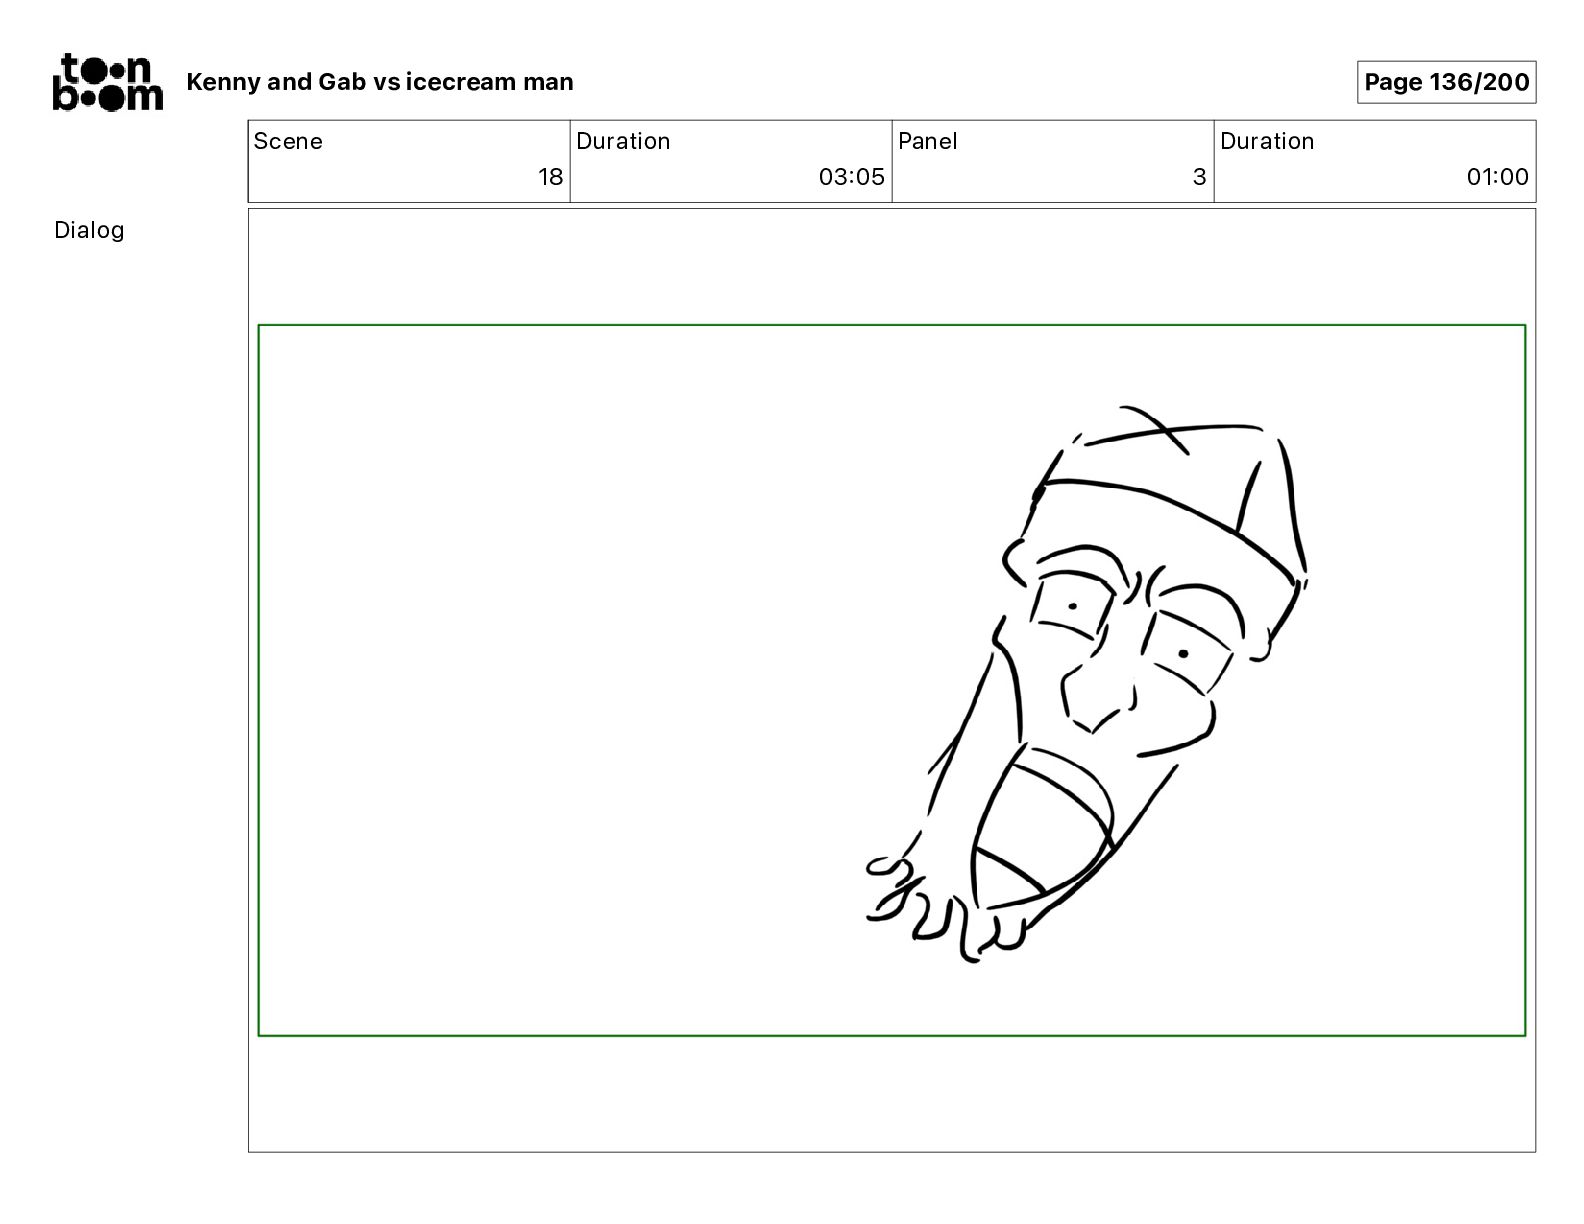This screenshot has height=1224, width=1584.
Task: Click the 'Page 136/200' box
Action: [x=1446, y=82]
